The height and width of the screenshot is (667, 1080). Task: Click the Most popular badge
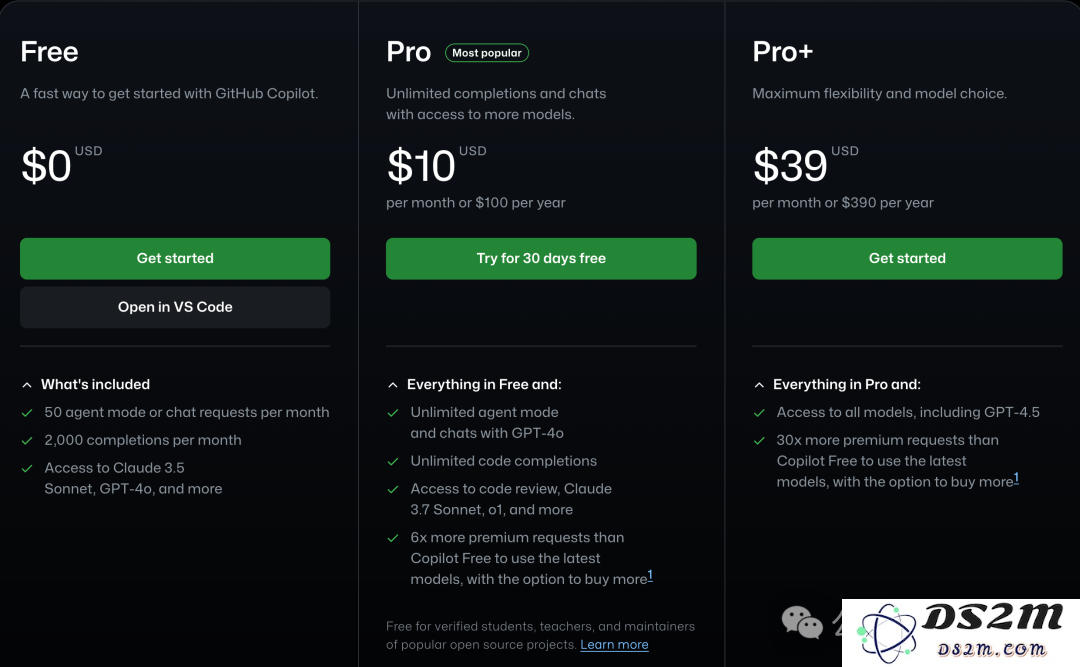pos(487,53)
